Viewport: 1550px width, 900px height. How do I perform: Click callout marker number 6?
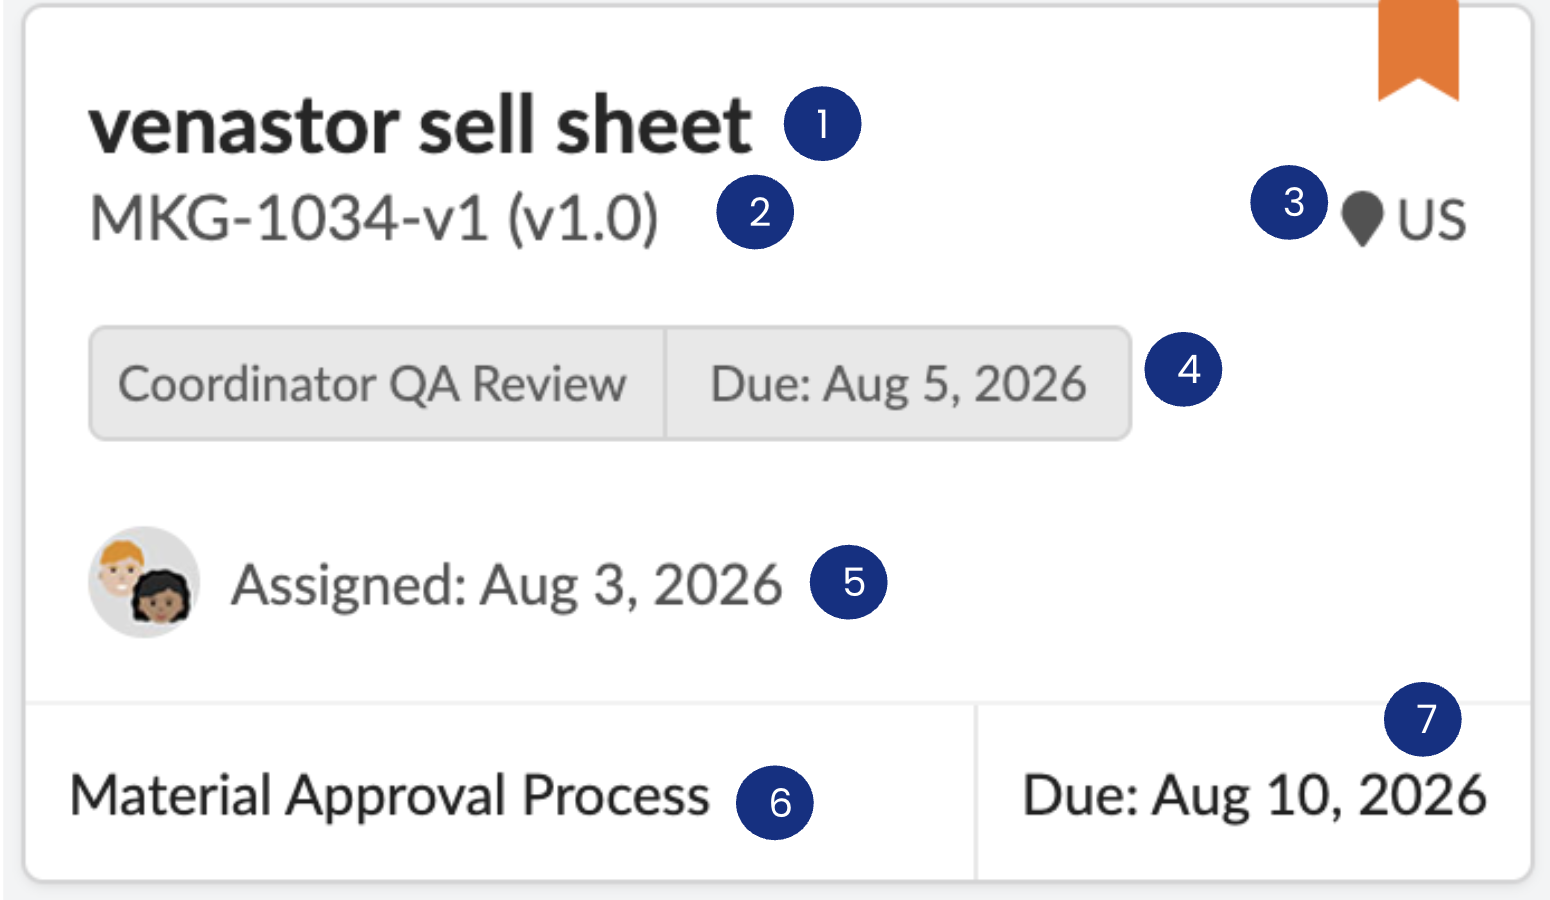coord(775,802)
